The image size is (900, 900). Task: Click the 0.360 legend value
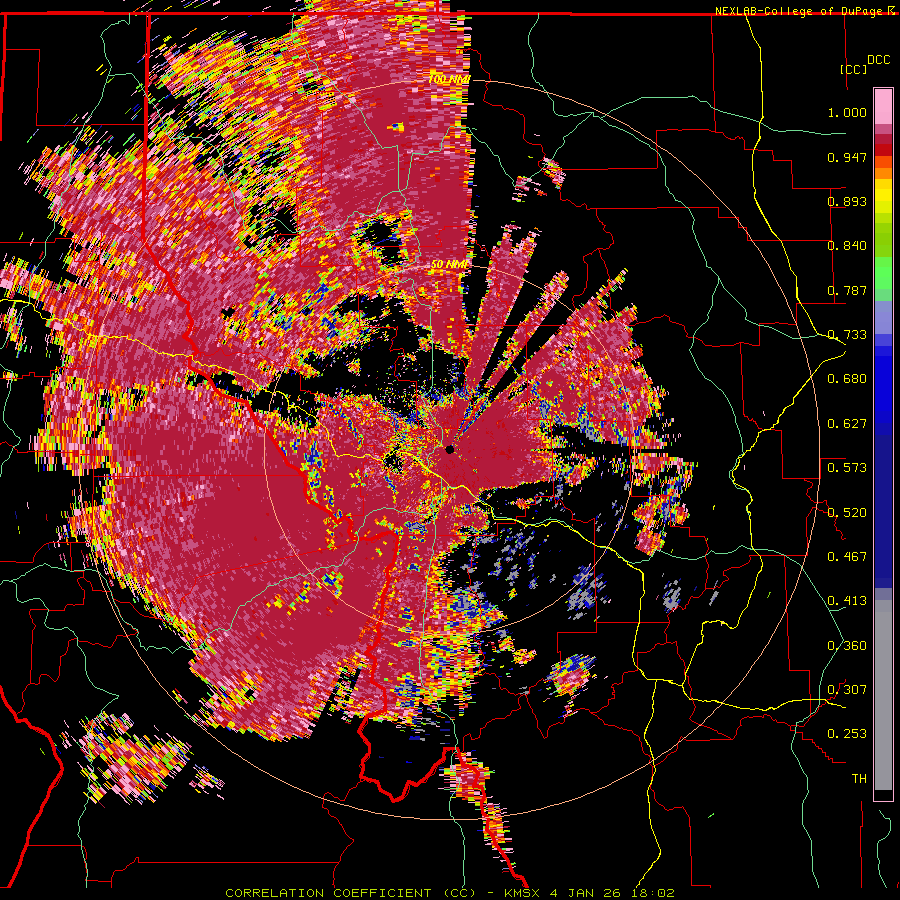[847, 646]
